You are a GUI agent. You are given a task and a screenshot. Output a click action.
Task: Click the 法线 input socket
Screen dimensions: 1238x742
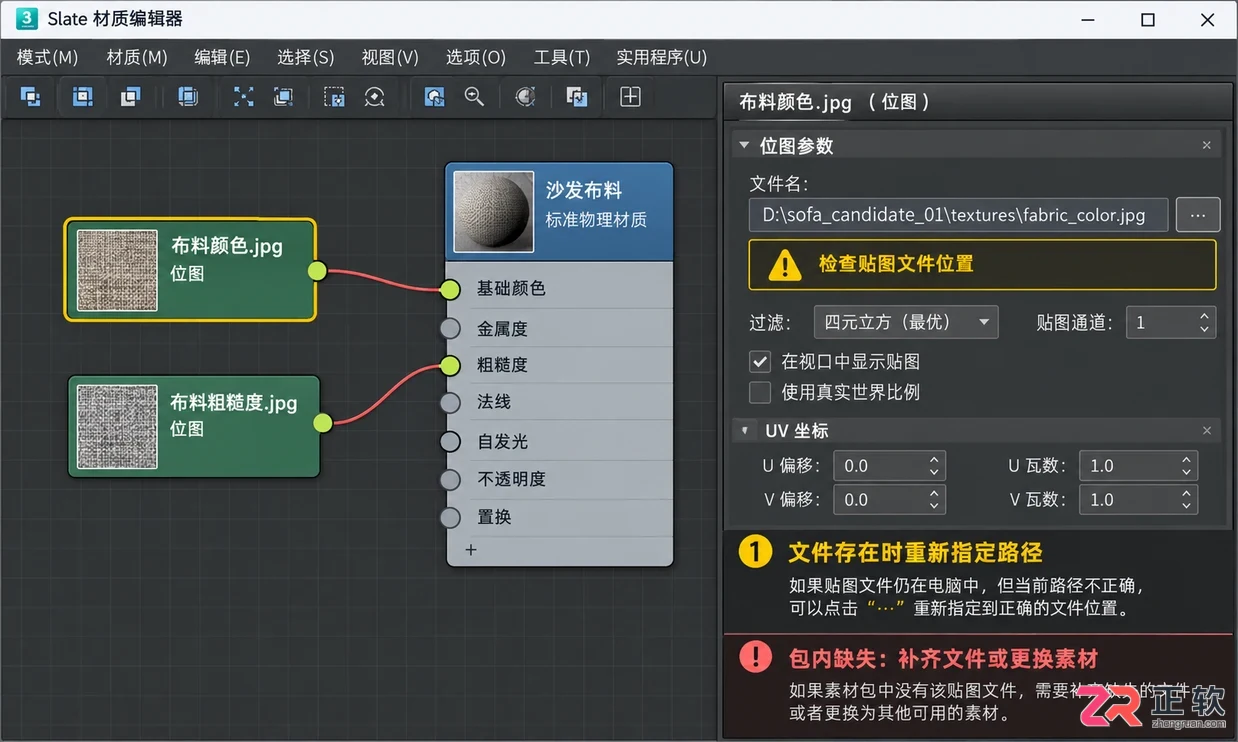click(x=450, y=402)
